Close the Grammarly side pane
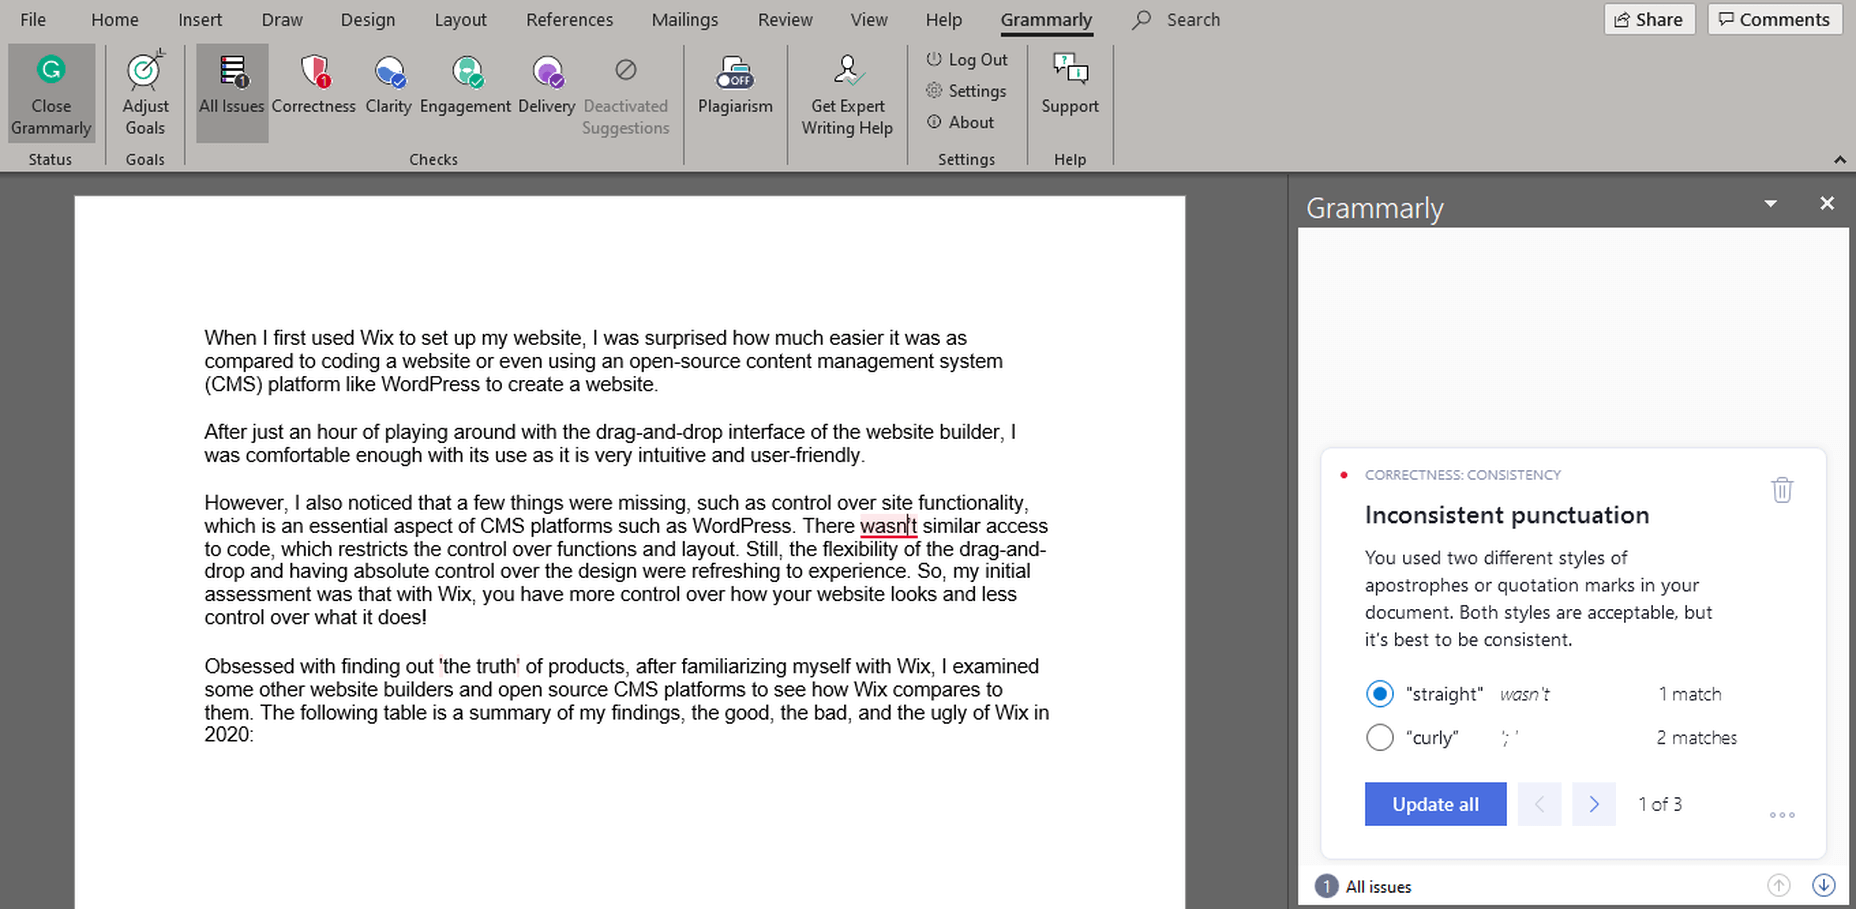This screenshot has height=909, width=1856. click(x=1827, y=203)
